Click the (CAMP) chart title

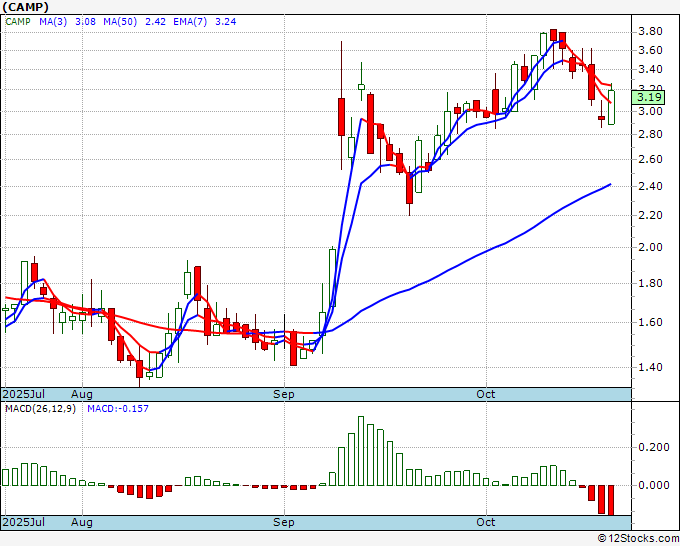pyautogui.click(x=25, y=7)
